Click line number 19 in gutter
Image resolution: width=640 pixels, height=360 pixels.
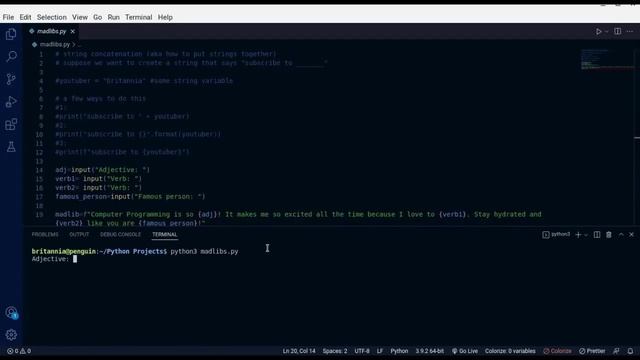[x=39, y=215]
